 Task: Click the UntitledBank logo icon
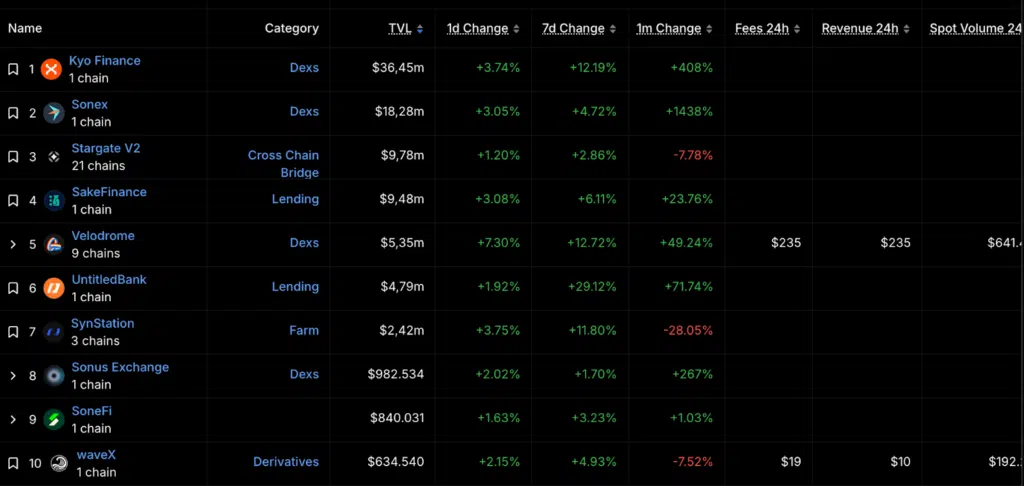tap(54, 288)
